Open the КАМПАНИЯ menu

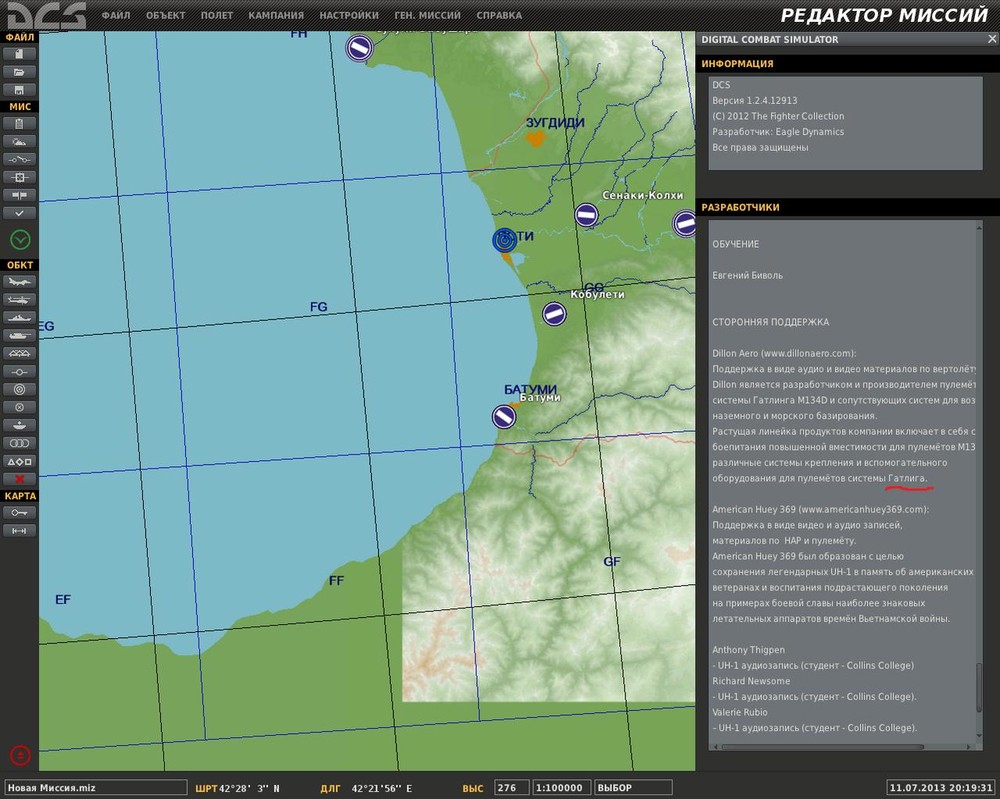[276, 15]
